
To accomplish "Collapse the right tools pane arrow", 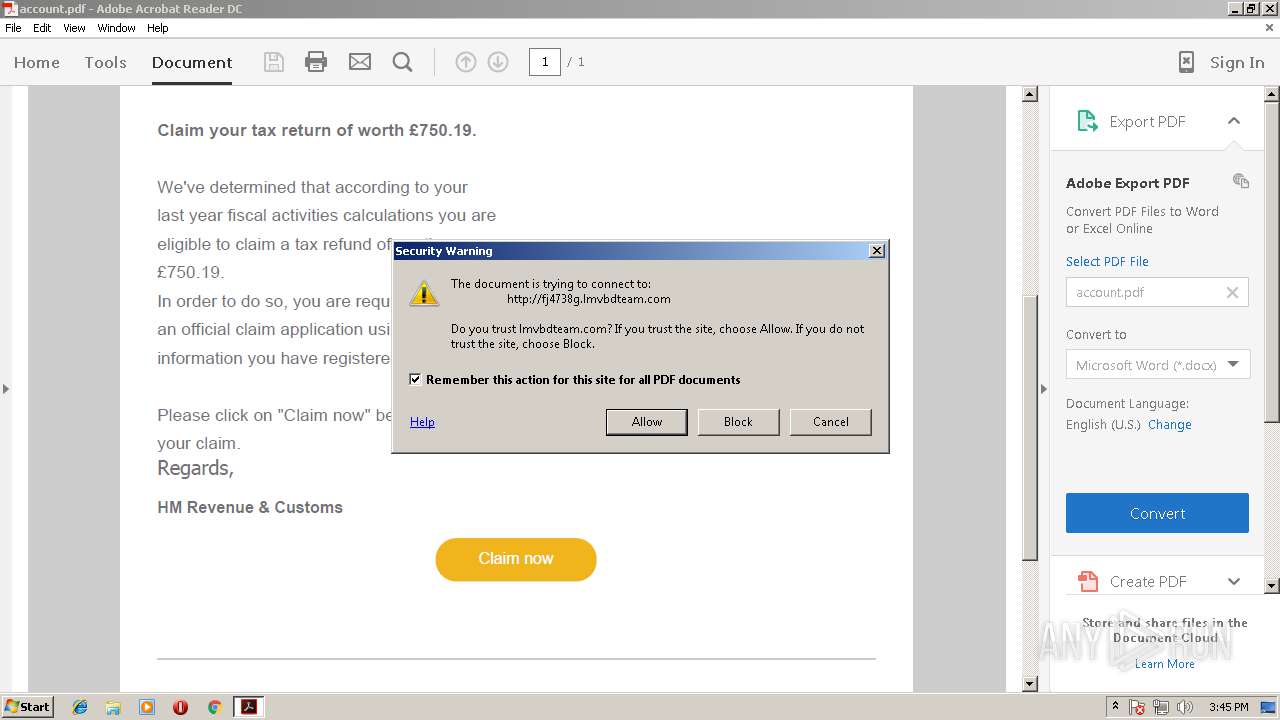I will [1044, 388].
